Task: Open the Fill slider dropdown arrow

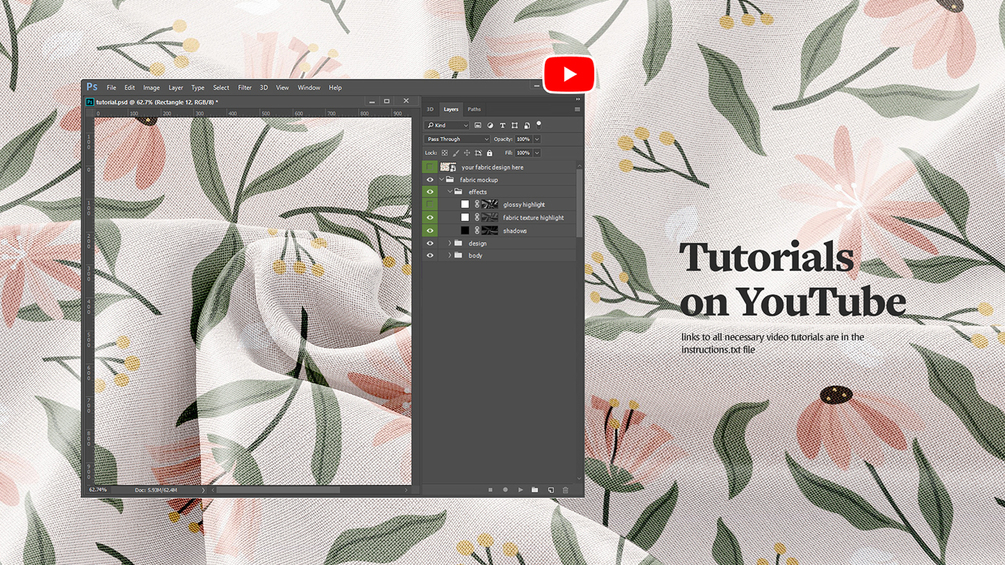Action: click(537, 153)
